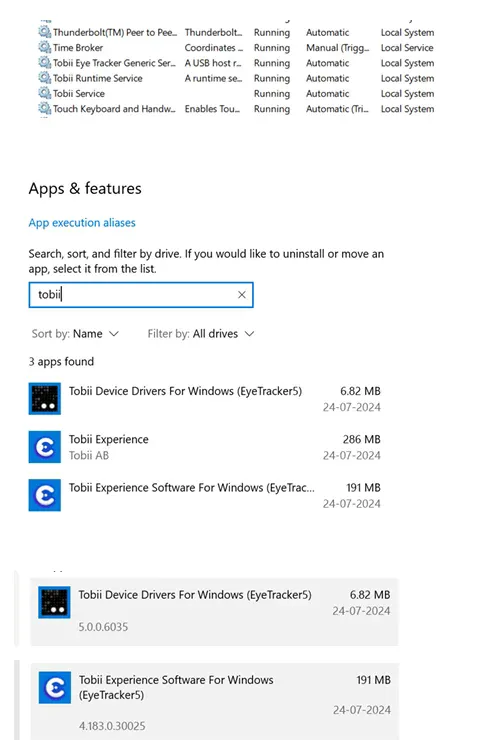Viewport: 482px width, 749px height.
Task: Click the version number 4.183.0.30025
Action: coord(112,726)
